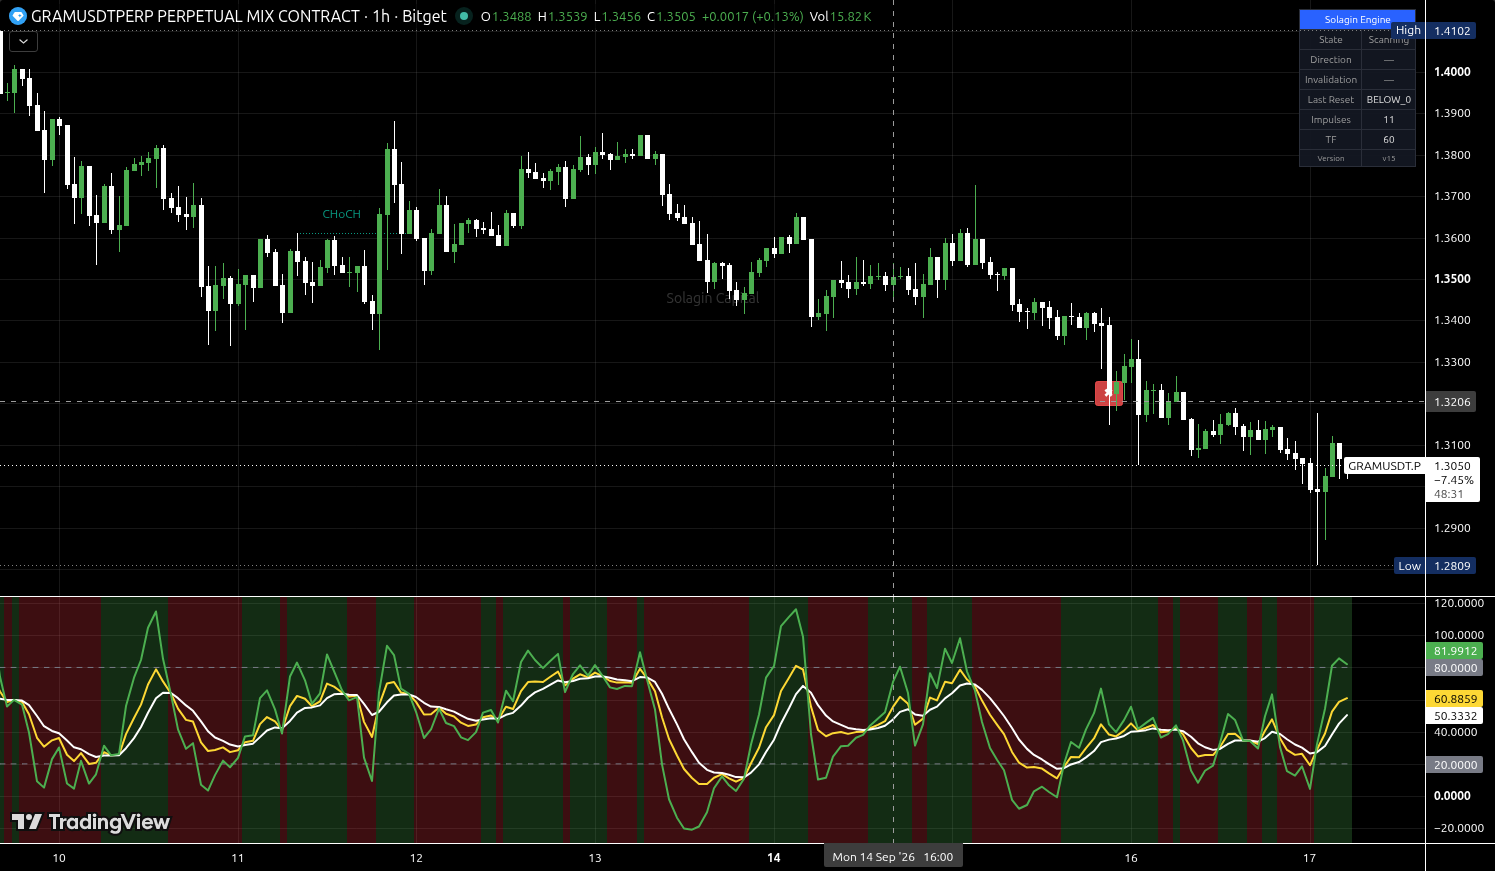Click date 13 on the time axis
The image size is (1495, 871).
(x=595, y=858)
